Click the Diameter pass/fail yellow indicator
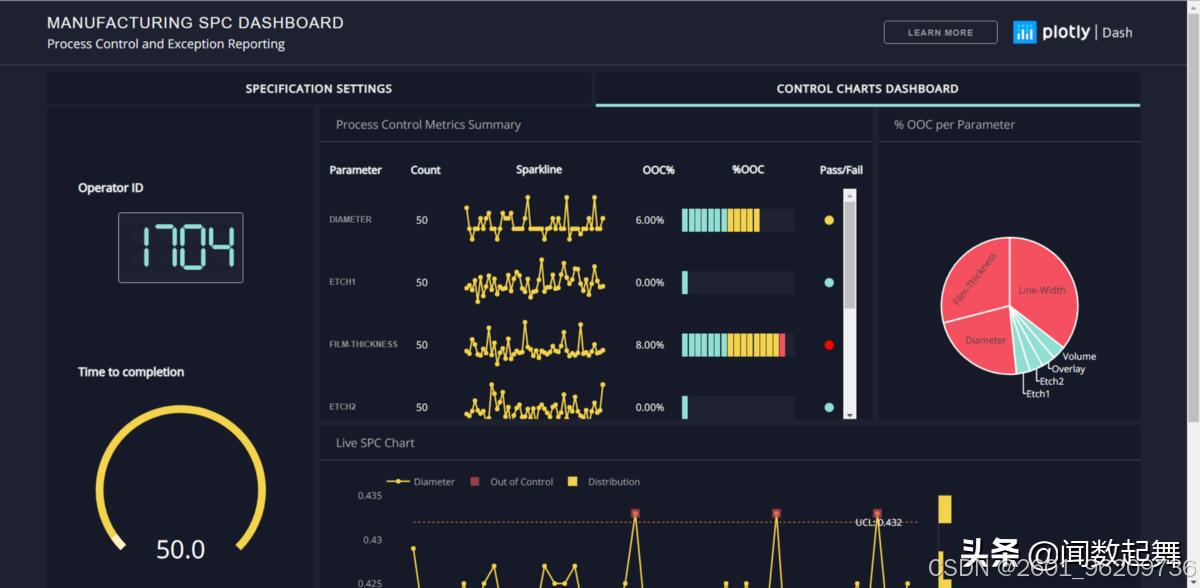Image resolution: width=1200 pixels, height=588 pixels. tap(829, 220)
